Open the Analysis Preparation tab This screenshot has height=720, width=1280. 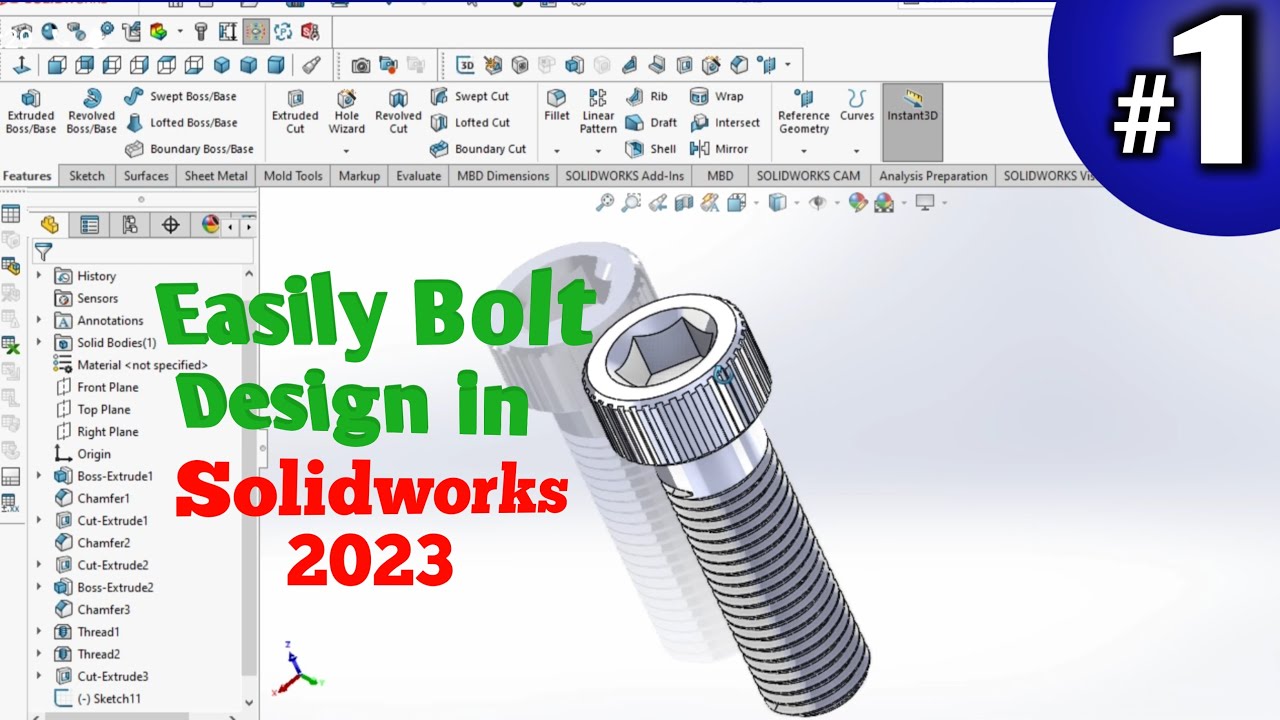pyautogui.click(x=933, y=176)
